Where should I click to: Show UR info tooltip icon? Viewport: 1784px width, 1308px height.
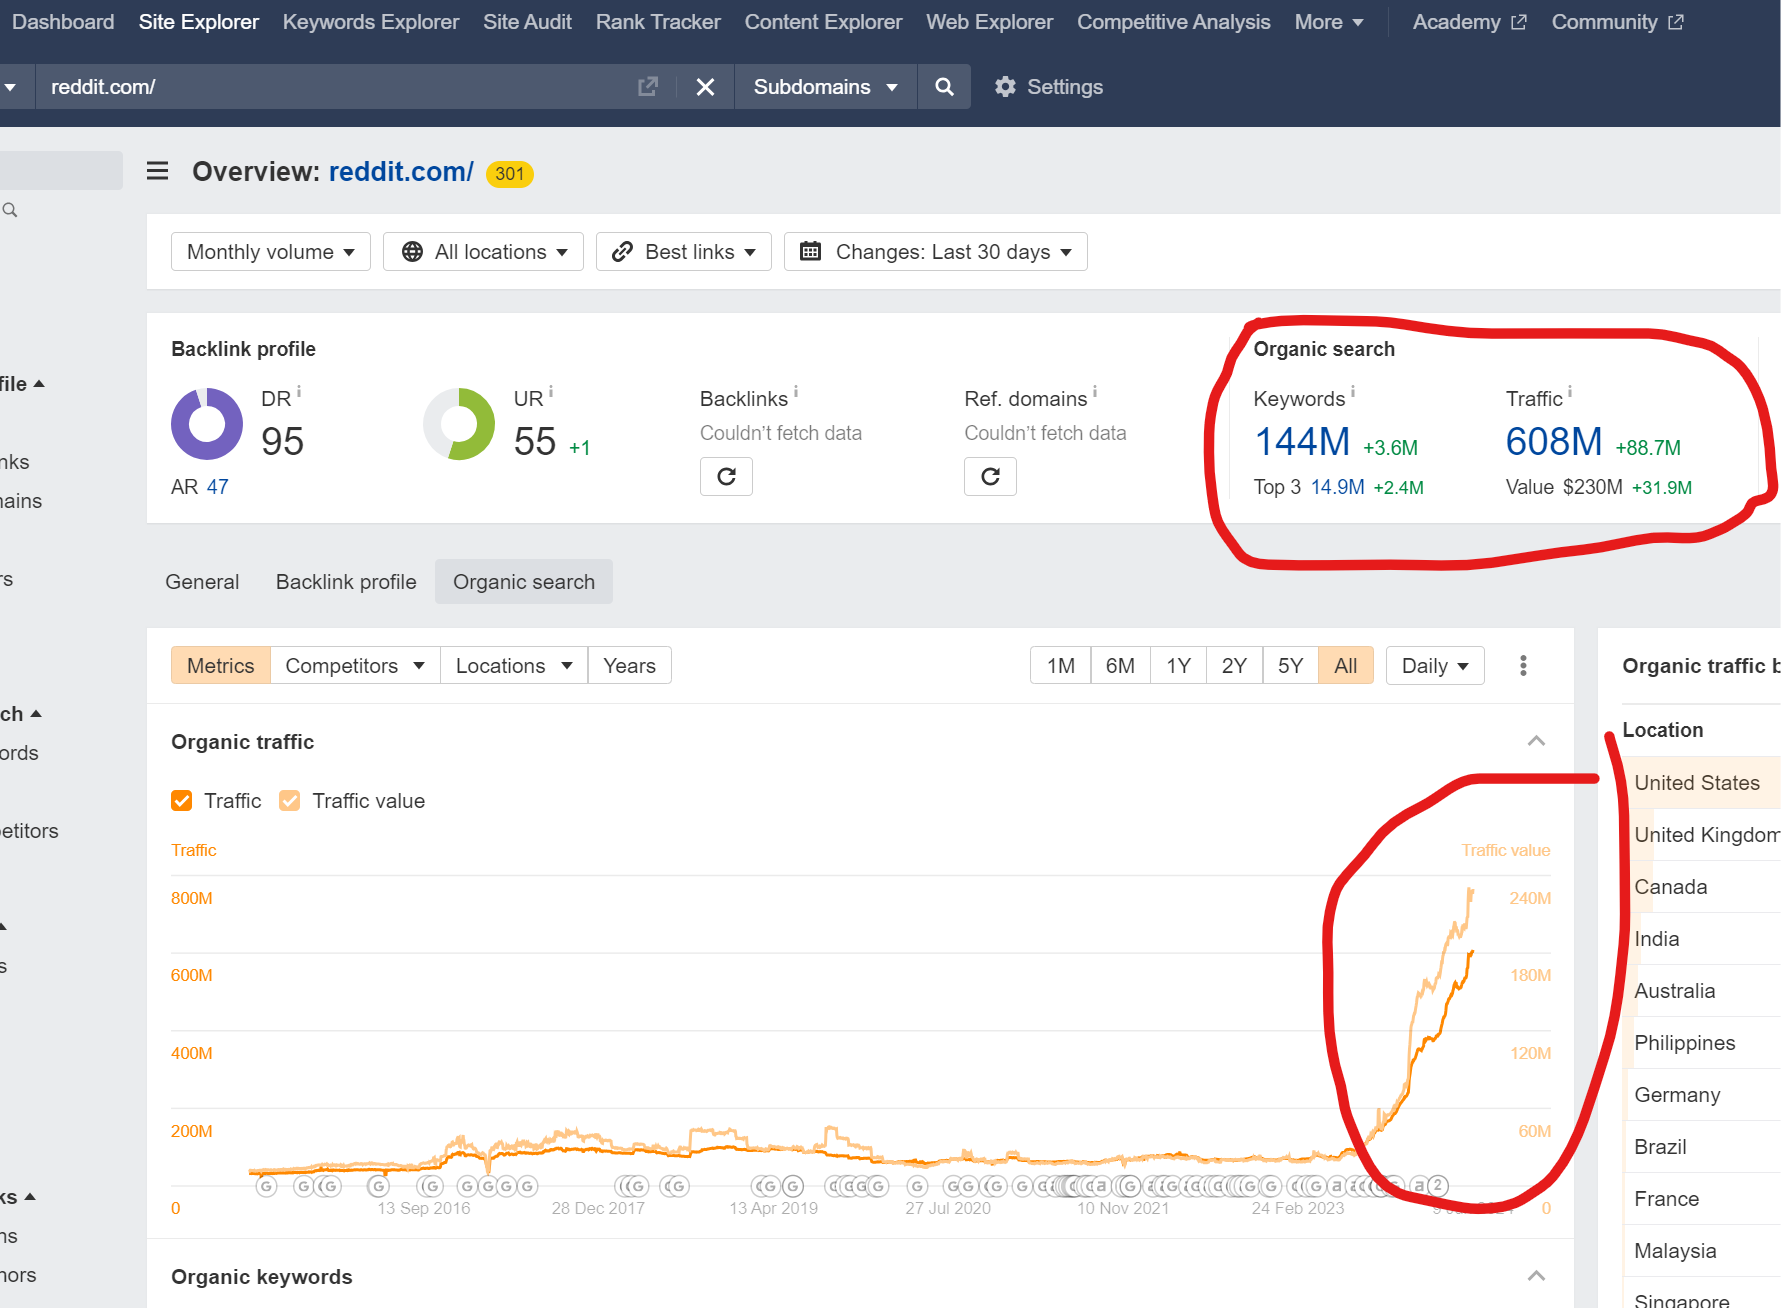(551, 392)
